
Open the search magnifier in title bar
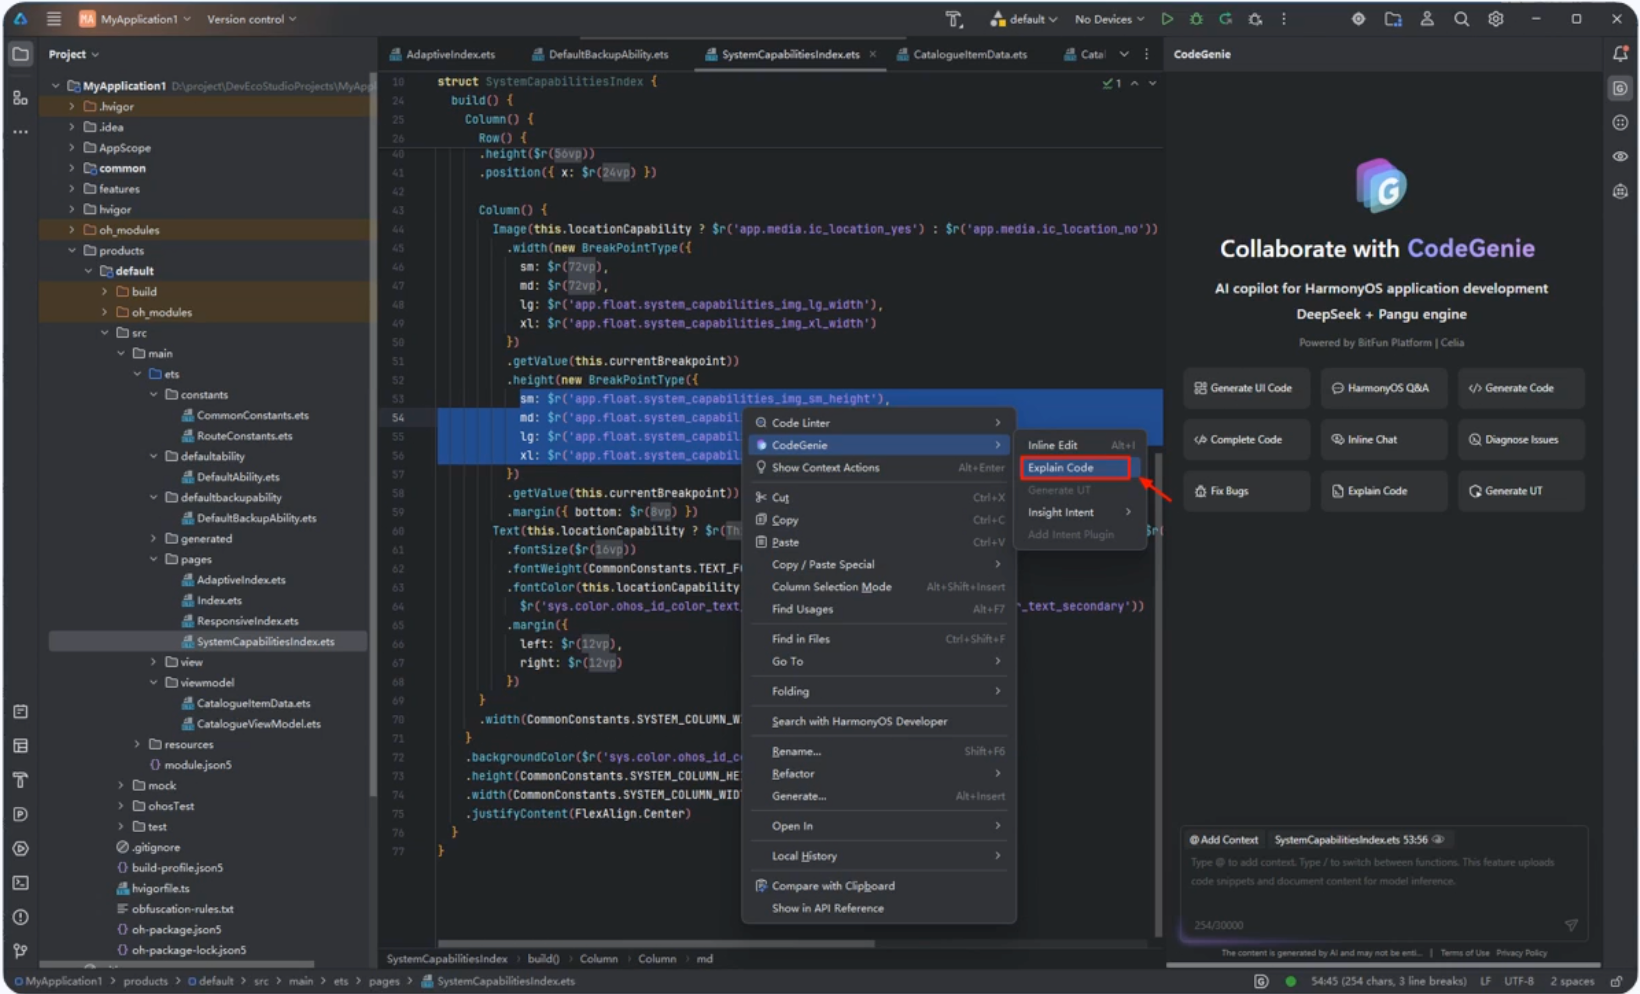1461,19
